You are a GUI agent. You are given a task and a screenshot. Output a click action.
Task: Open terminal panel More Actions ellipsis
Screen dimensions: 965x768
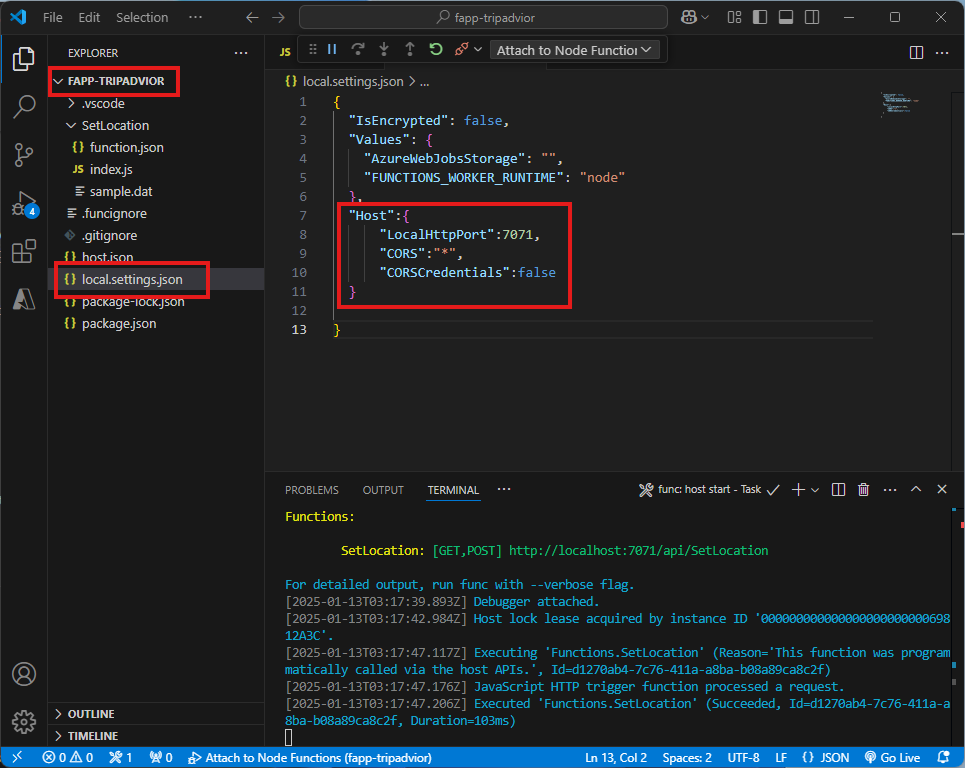point(890,490)
